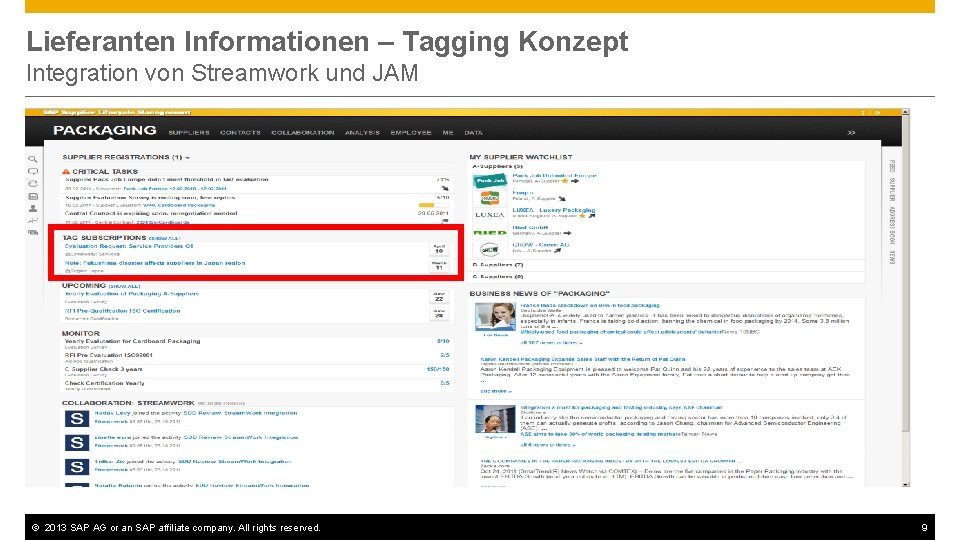Screen dimensions: 960x540
Task: Open the ME menu item
Action: coord(448,133)
